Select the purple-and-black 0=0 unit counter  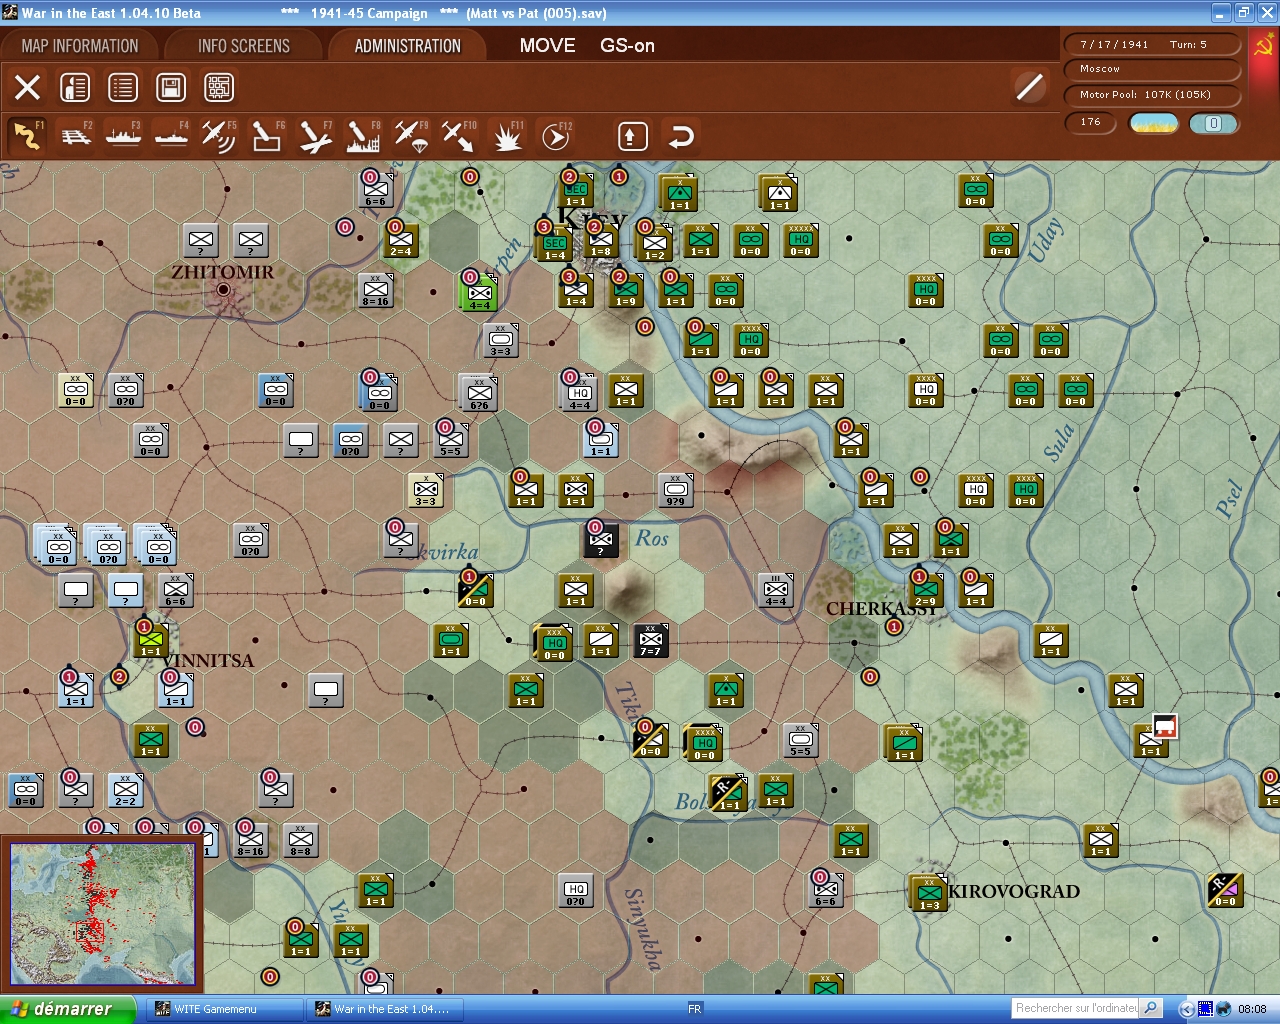click(x=1225, y=890)
